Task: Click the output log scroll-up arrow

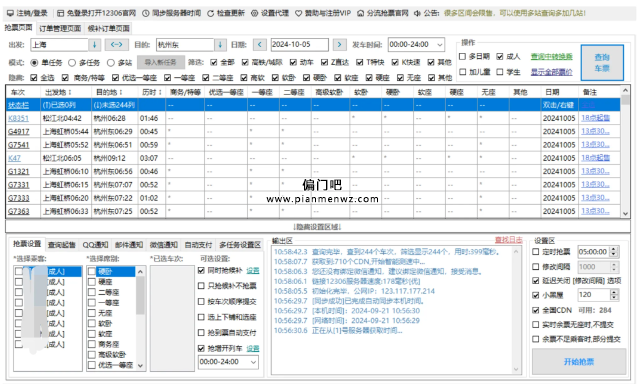Action: click(516, 251)
